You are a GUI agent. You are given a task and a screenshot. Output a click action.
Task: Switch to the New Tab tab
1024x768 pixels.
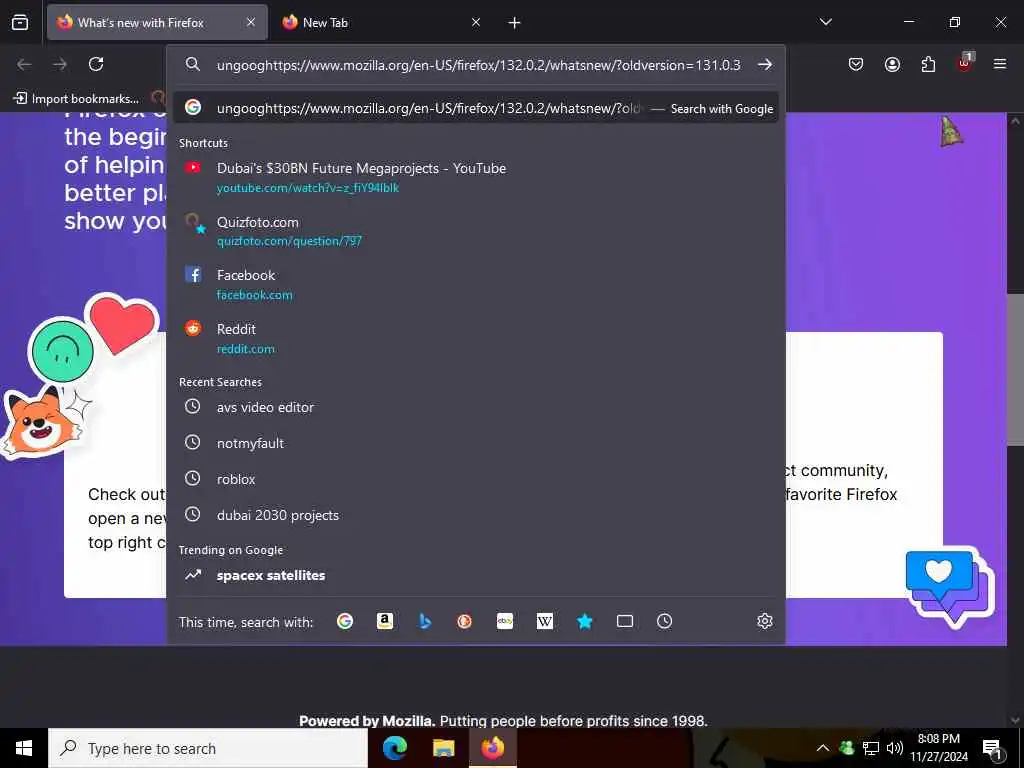[x=381, y=23]
